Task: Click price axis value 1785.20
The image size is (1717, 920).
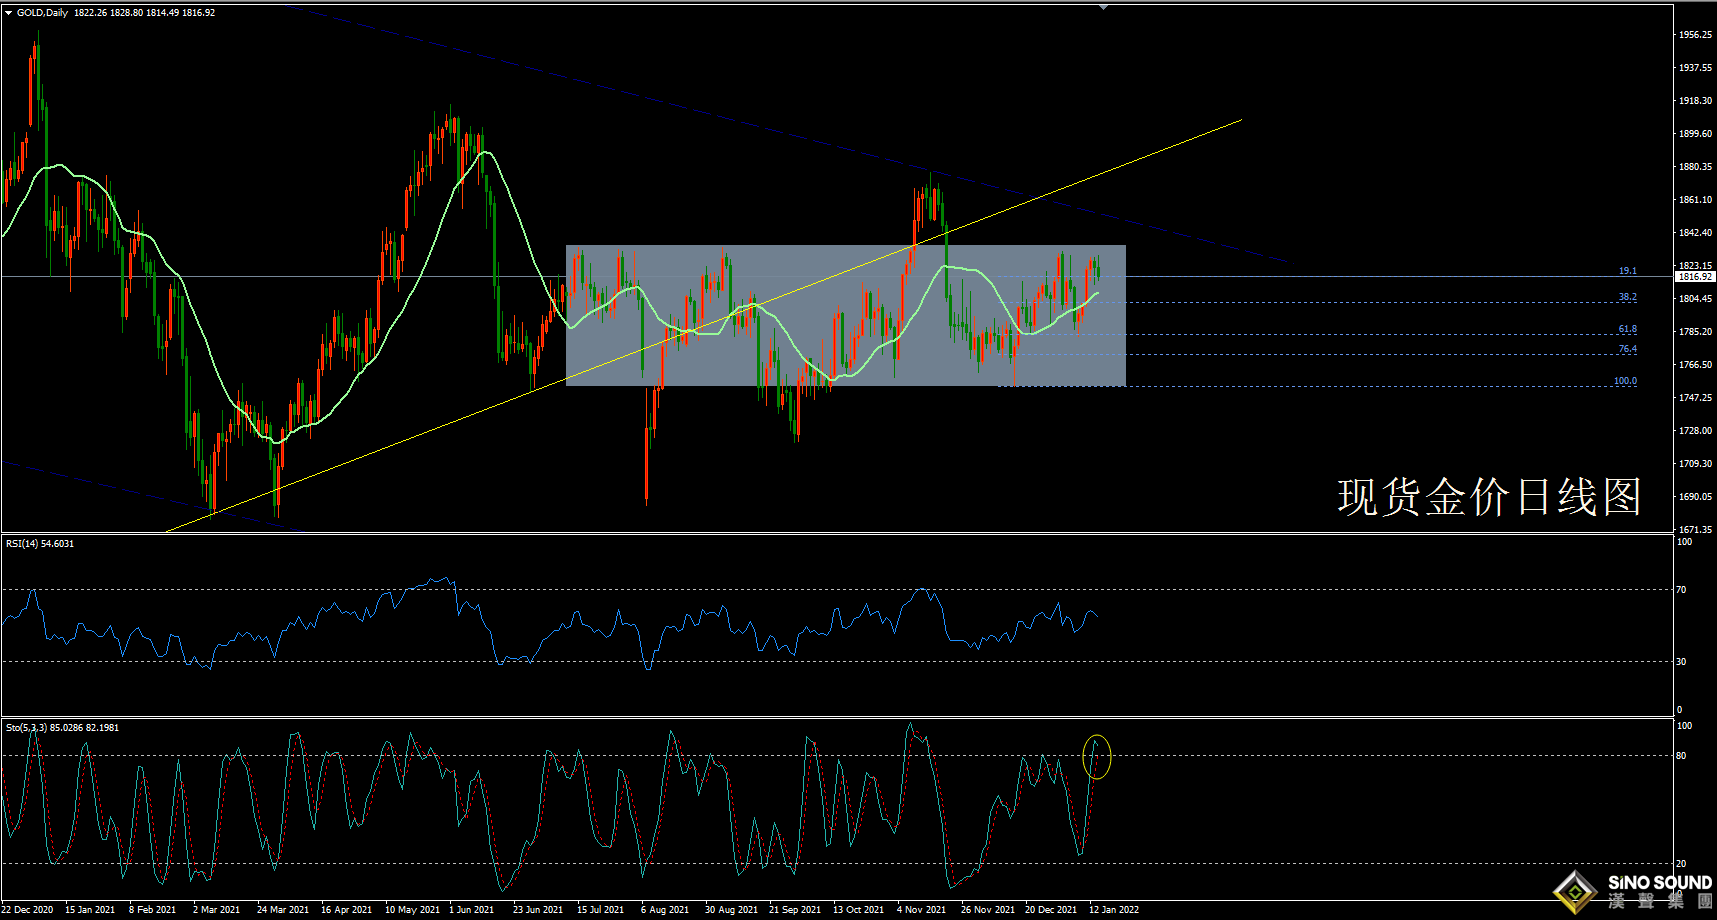Action: tap(1695, 332)
